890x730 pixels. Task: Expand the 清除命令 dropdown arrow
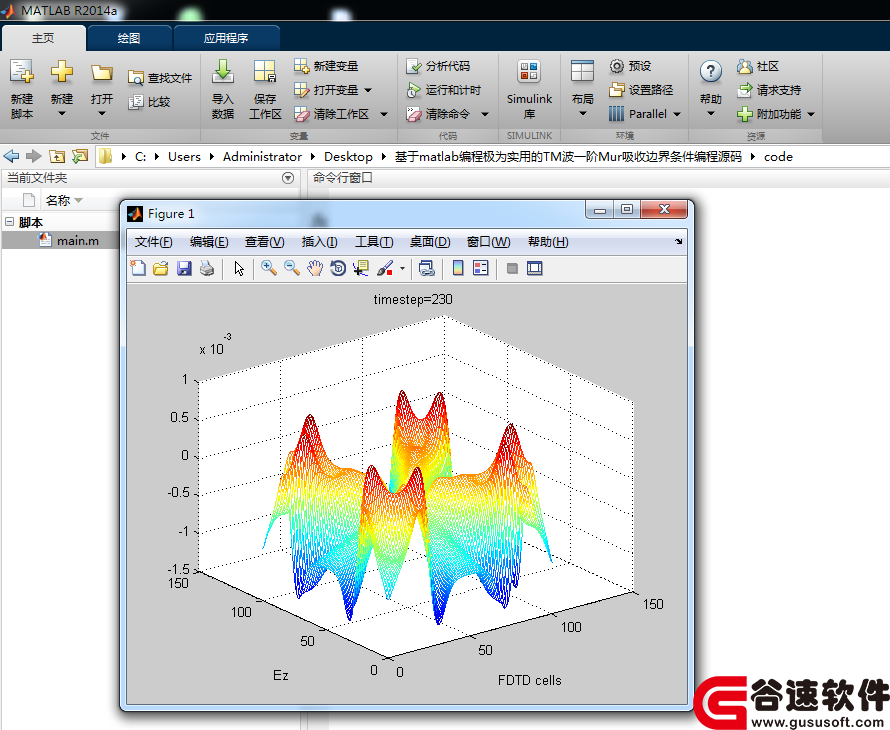(x=485, y=114)
